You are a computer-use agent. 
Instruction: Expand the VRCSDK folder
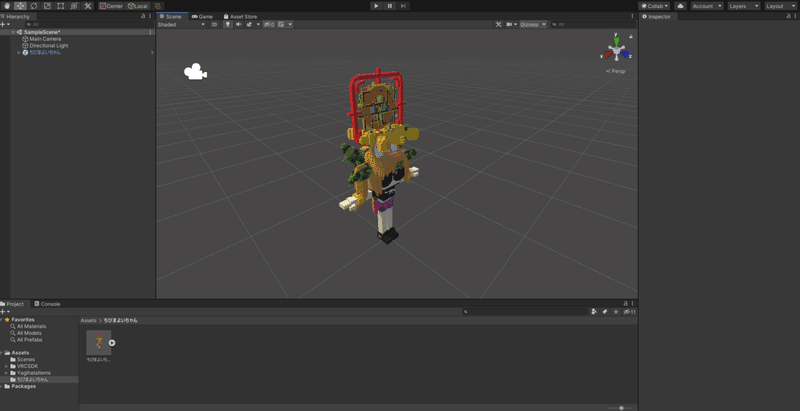pos(7,366)
